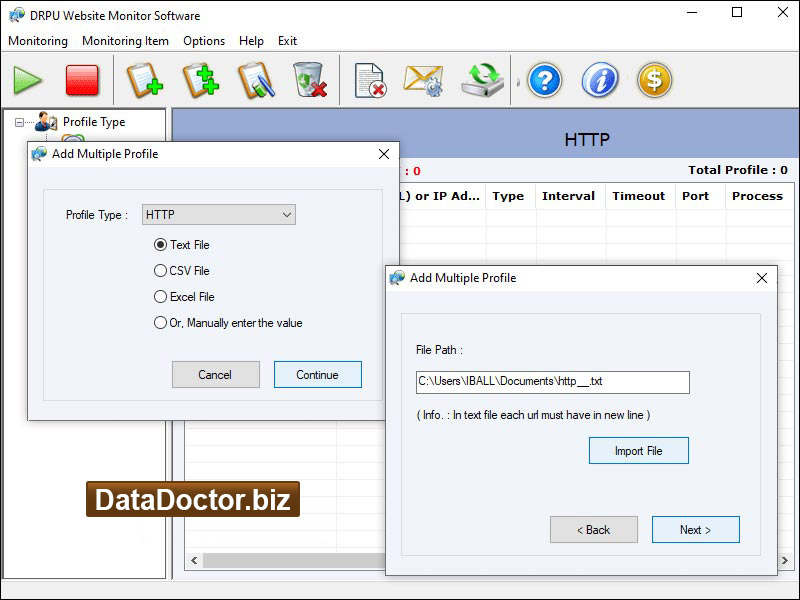Open the about info icon

pyautogui.click(x=600, y=80)
